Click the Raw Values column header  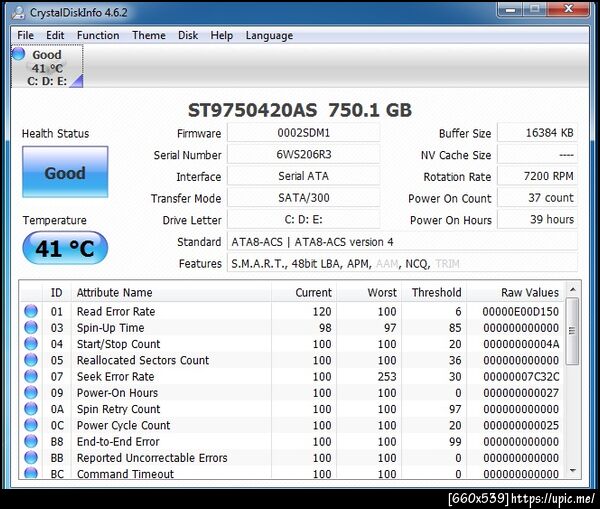pyautogui.click(x=515, y=292)
